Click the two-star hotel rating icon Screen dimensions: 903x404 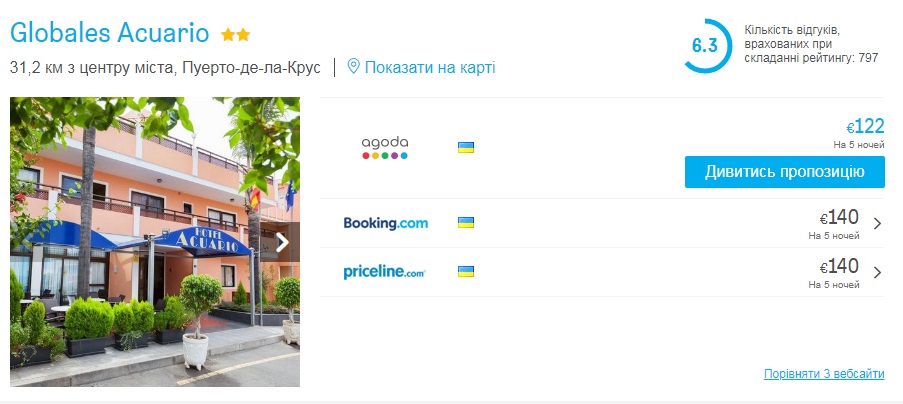[236, 35]
